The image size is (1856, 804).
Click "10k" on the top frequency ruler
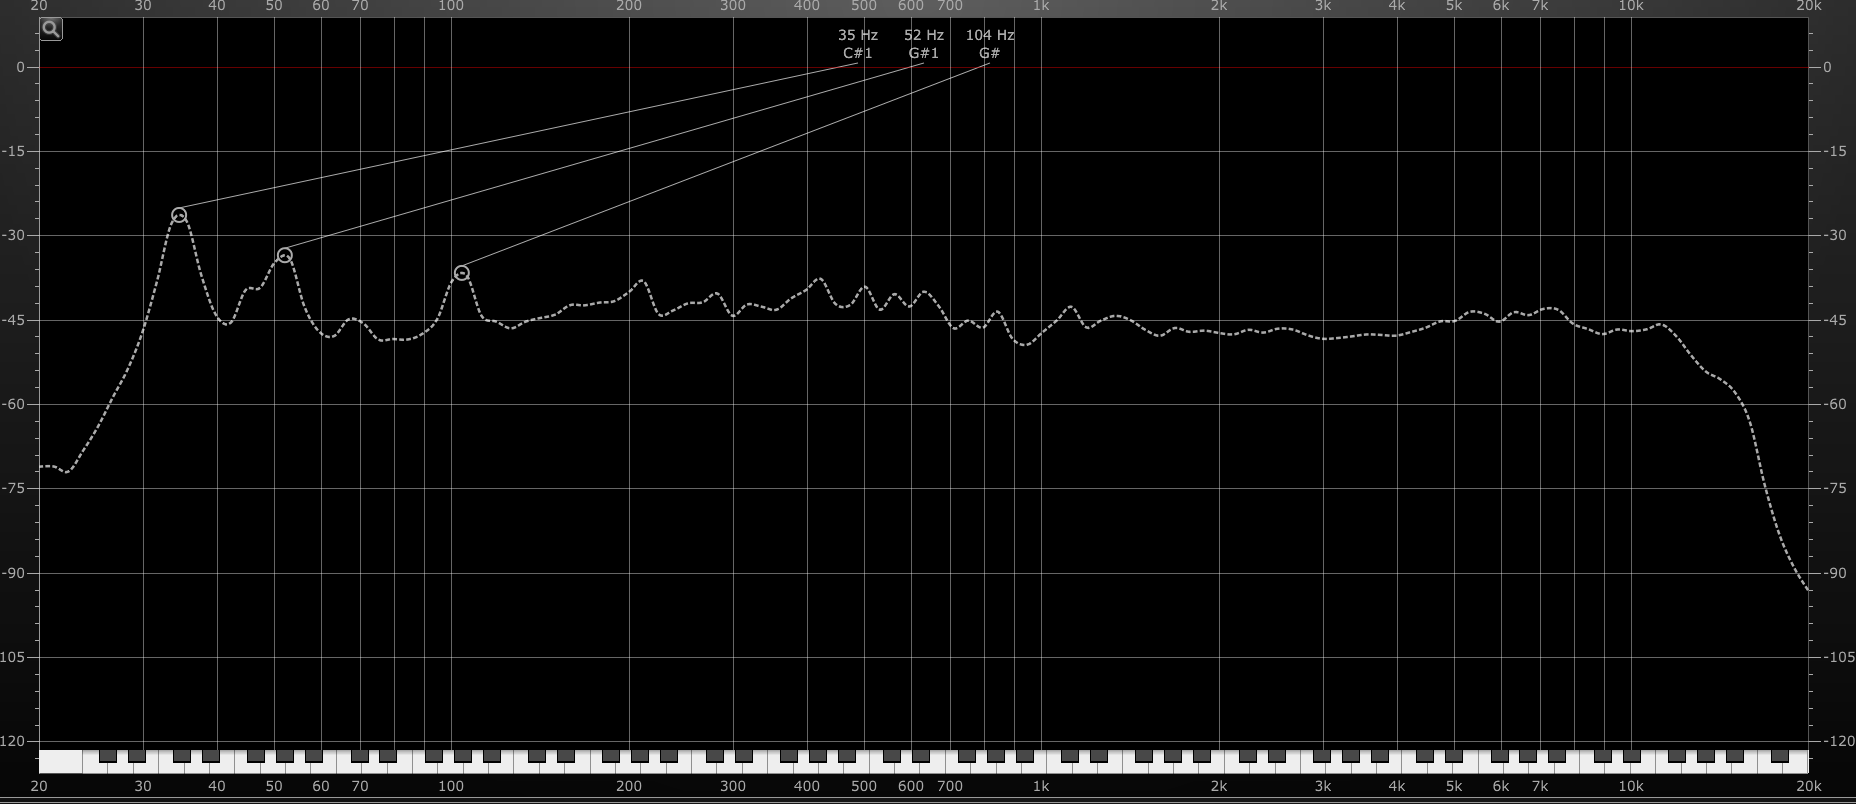tap(1631, 6)
